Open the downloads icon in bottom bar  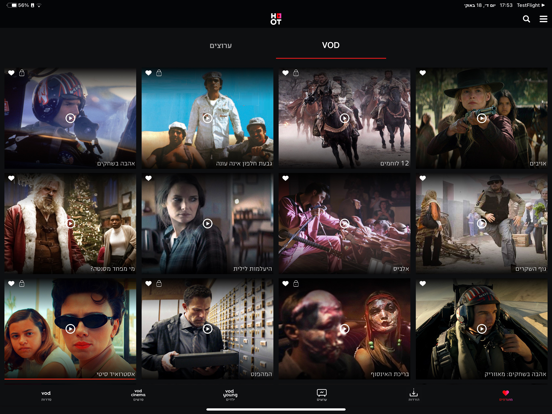coord(414,395)
